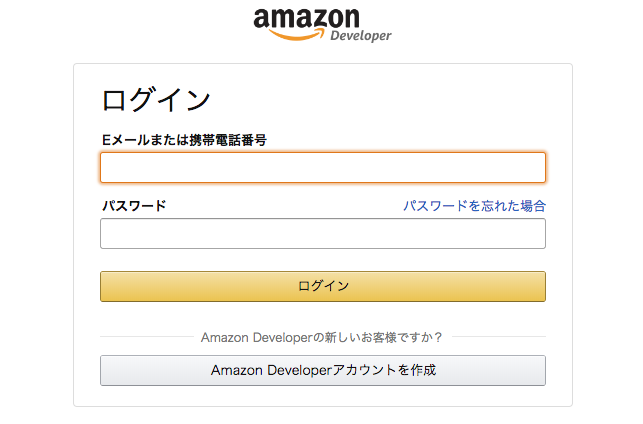Click Amazon Developerアカウントを作成 button
This screenshot has height=424, width=643.
pyautogui.click(x=323, y=370)
